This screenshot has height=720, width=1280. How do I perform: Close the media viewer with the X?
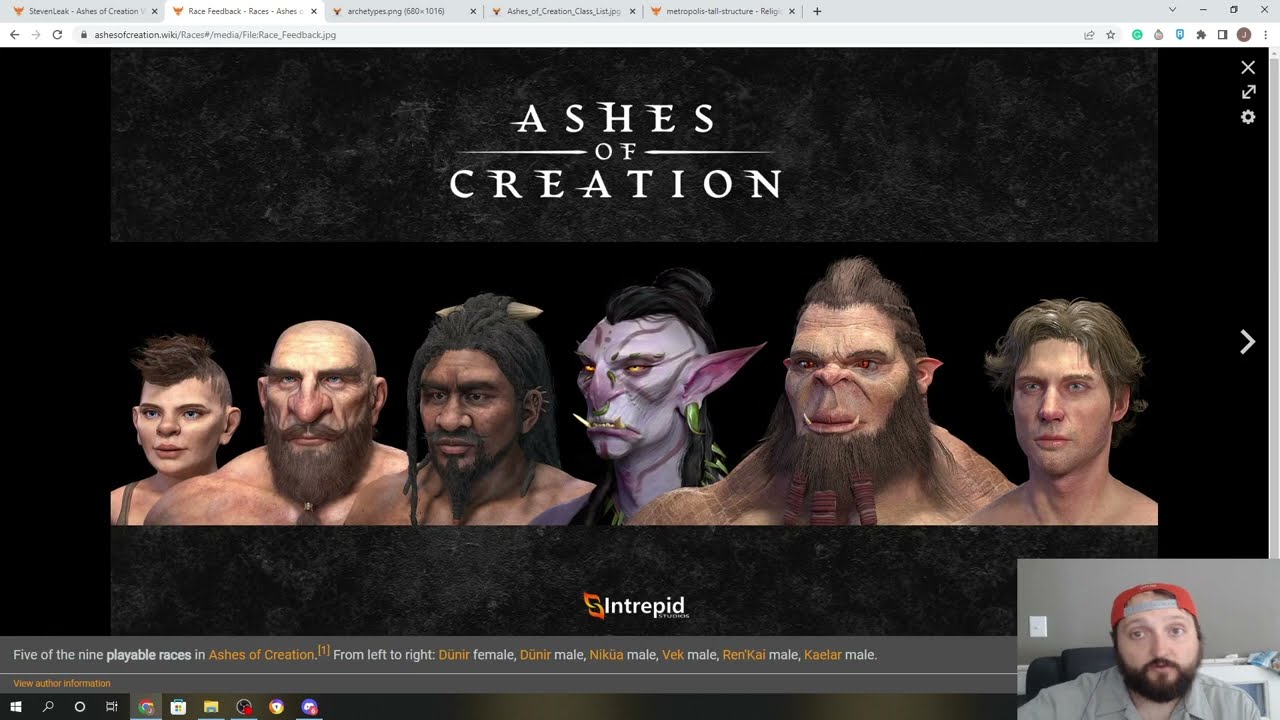1248,68
